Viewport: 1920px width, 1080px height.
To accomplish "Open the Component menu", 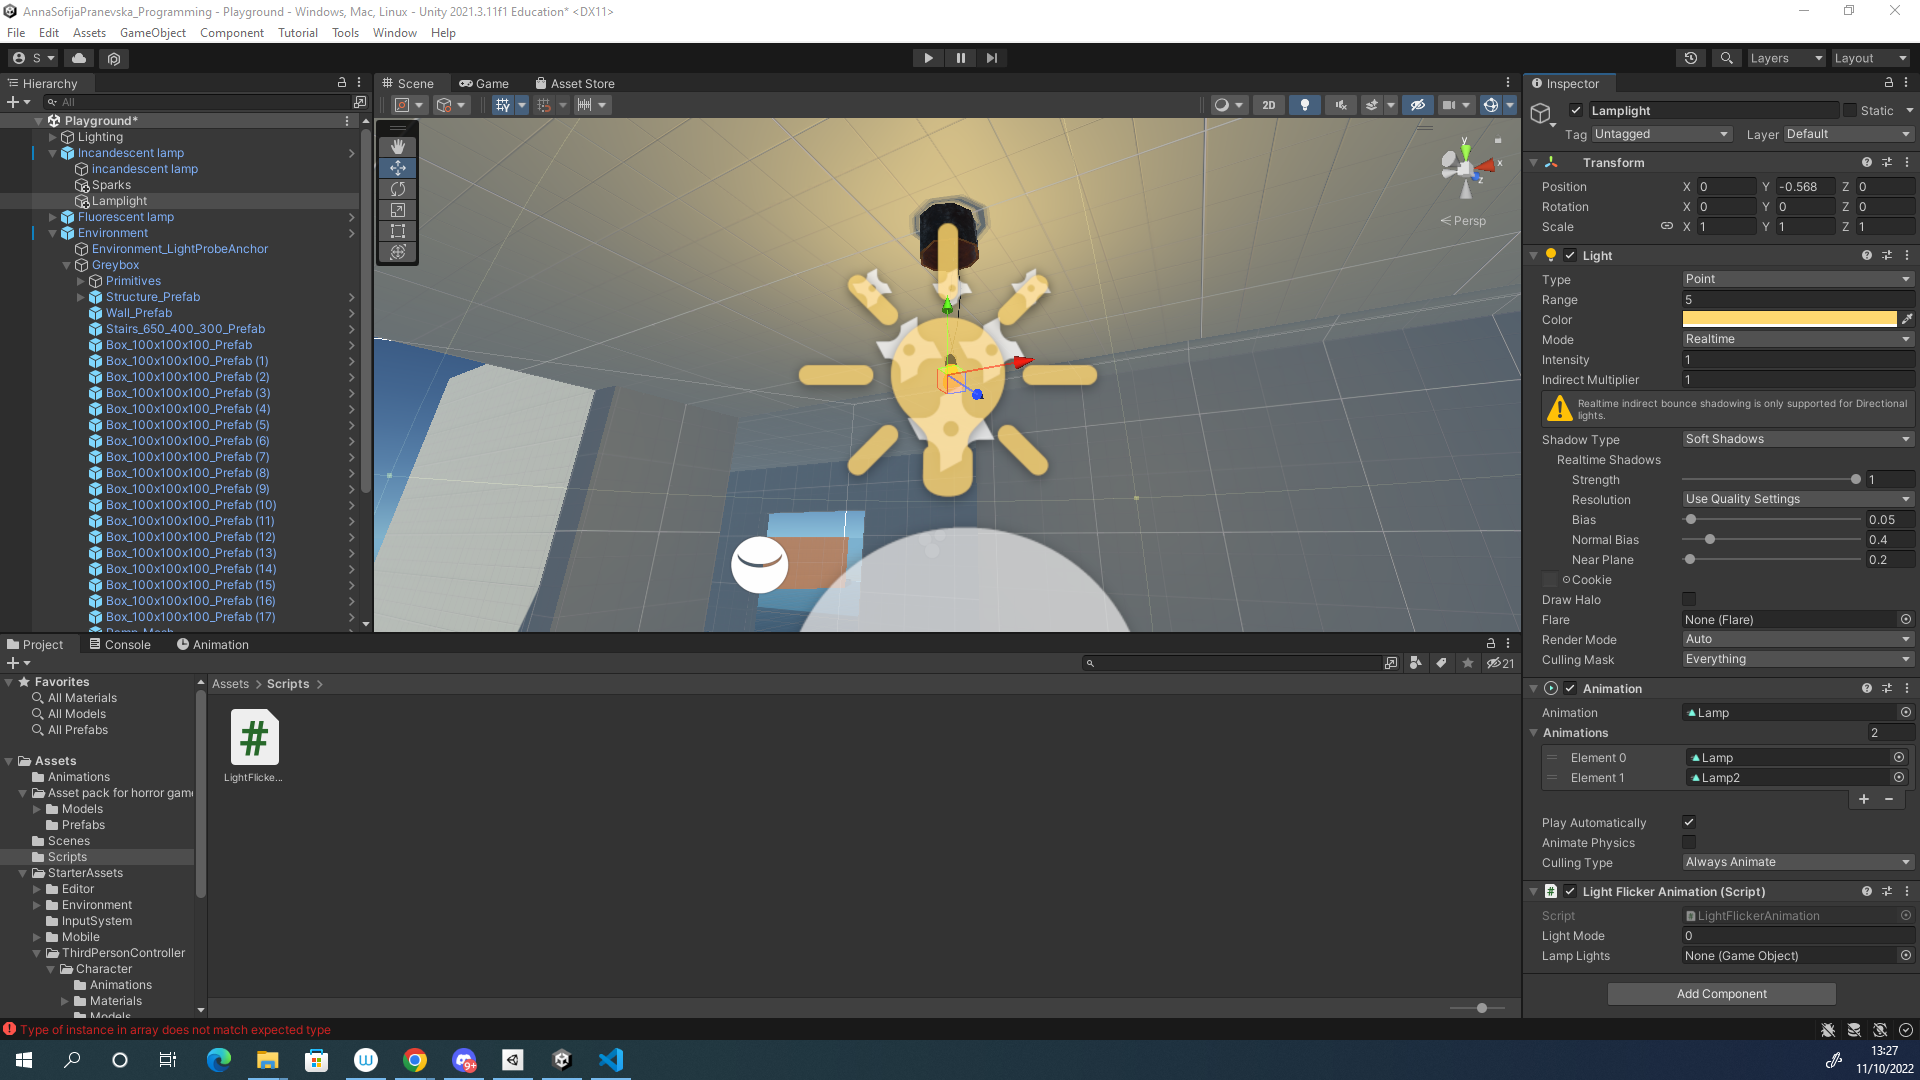I will (231, 33).
